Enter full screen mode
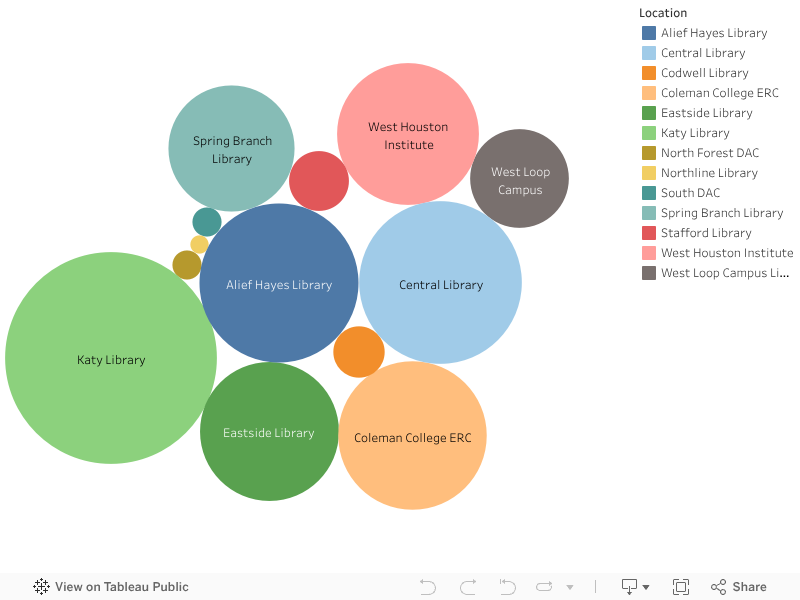800x600 pixels. point(681,587)
